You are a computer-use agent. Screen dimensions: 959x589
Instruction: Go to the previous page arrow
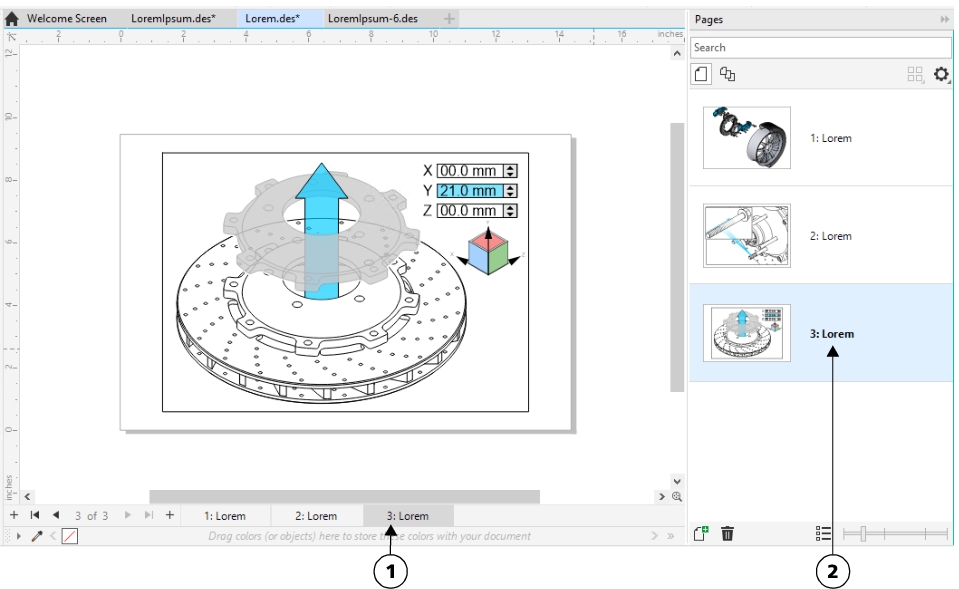point(56,515)
